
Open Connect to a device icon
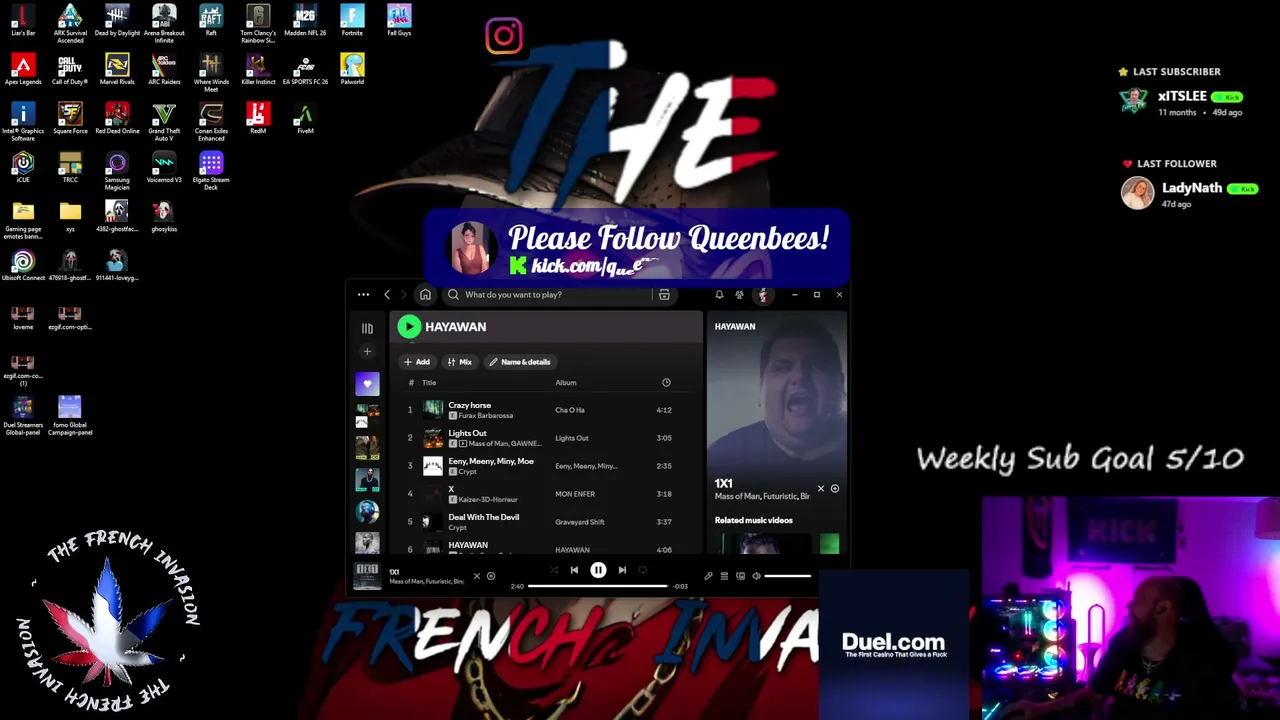click(740, 576)
